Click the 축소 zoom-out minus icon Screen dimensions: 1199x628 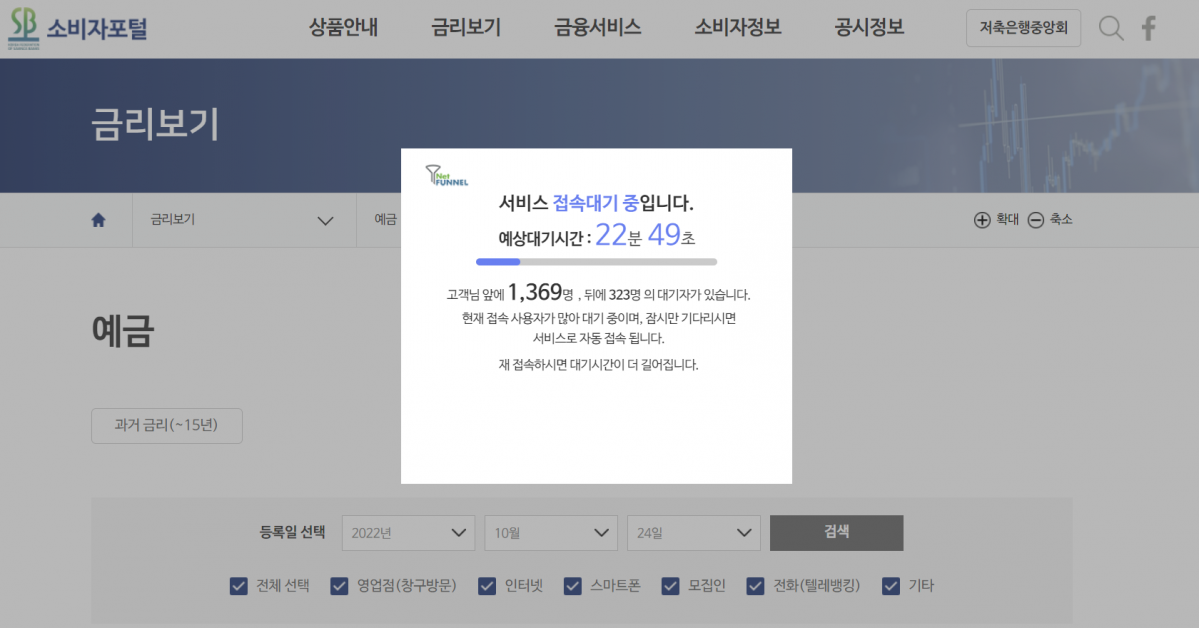tap(1036, 220)
